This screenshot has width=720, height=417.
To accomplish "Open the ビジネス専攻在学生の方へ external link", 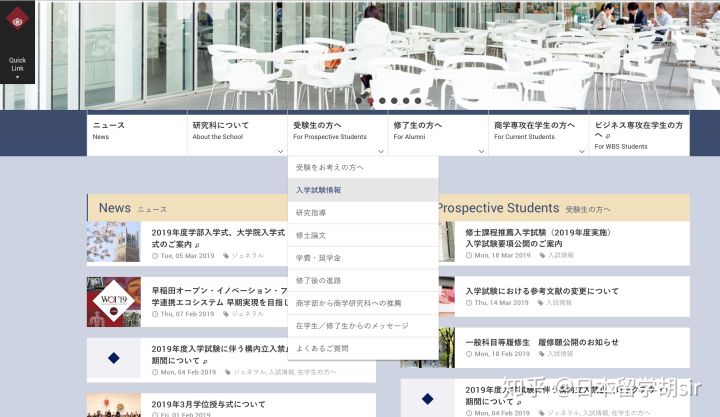I will [x=639, y=135].
